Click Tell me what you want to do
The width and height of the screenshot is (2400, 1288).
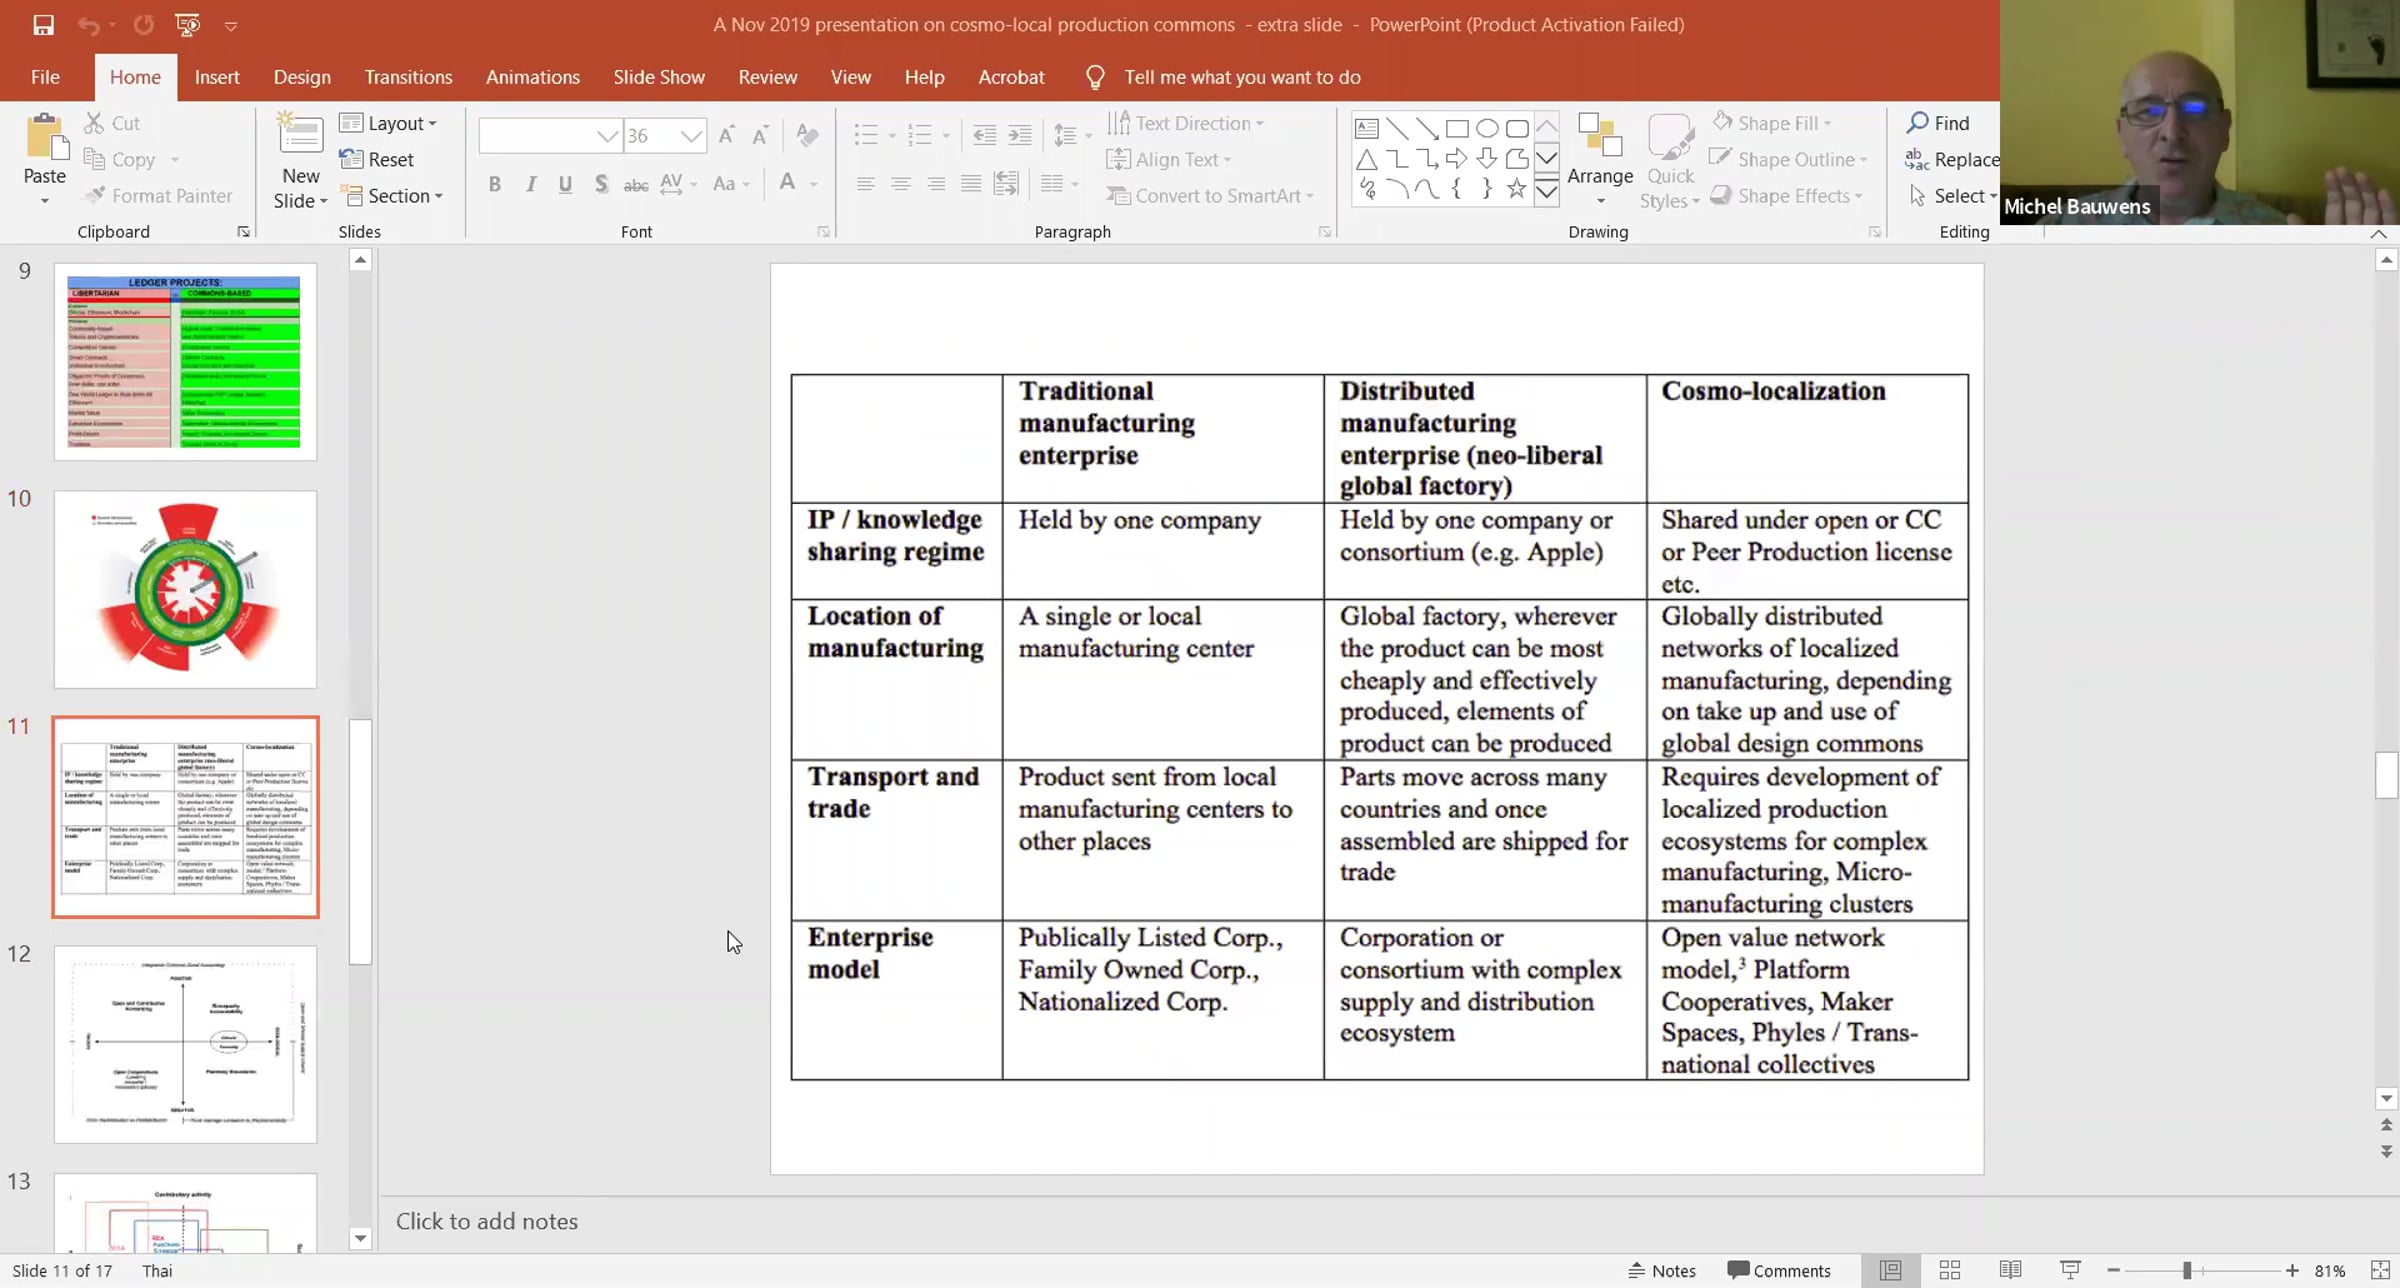(1242, 77)
